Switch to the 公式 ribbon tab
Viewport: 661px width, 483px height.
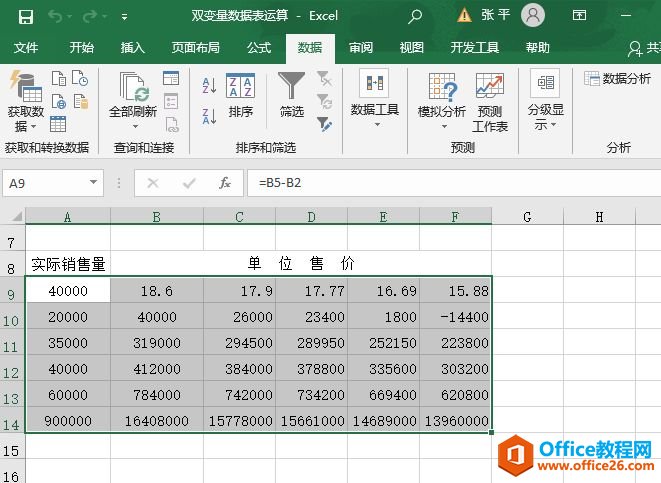point(259,48)
